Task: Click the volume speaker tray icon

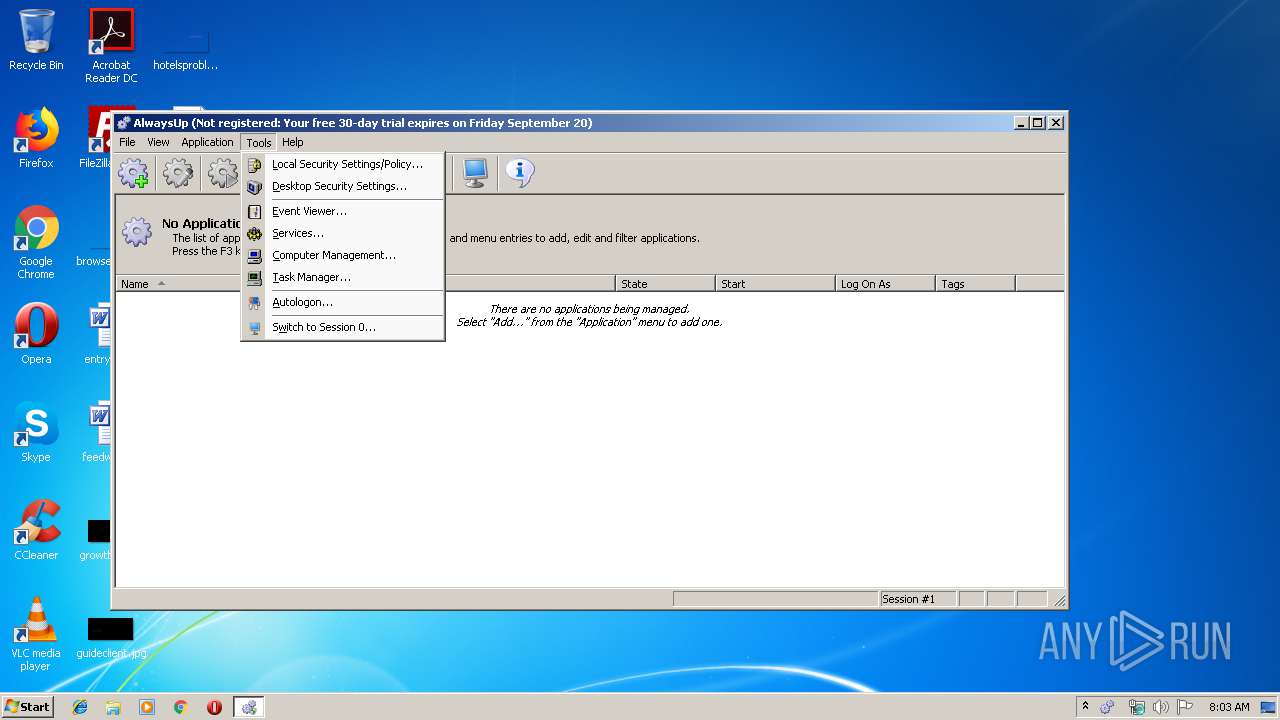Action: (x=1161, y=707)
